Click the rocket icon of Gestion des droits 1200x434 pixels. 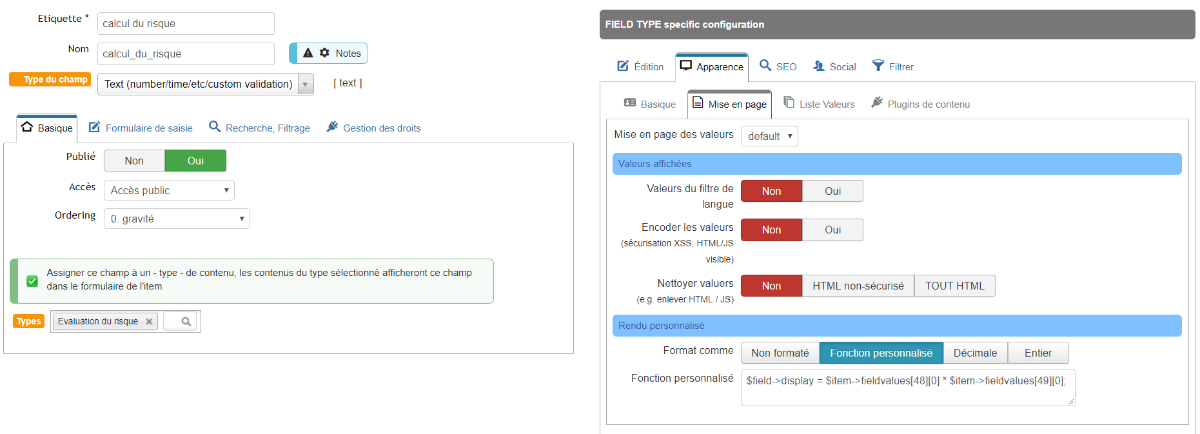click(332, 128)
